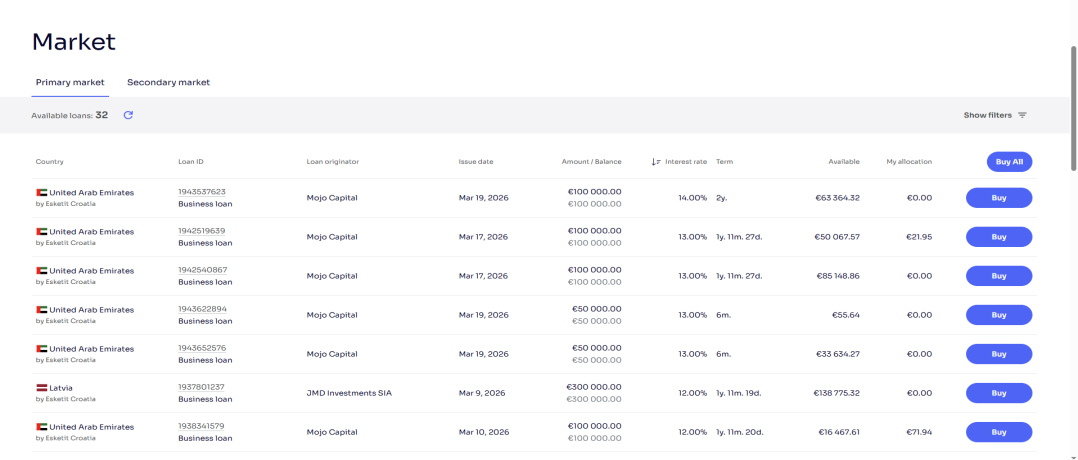Buy loan 1942519639
The width and height of the screenshot is (1078, 460).
click(x=999, y=237)
